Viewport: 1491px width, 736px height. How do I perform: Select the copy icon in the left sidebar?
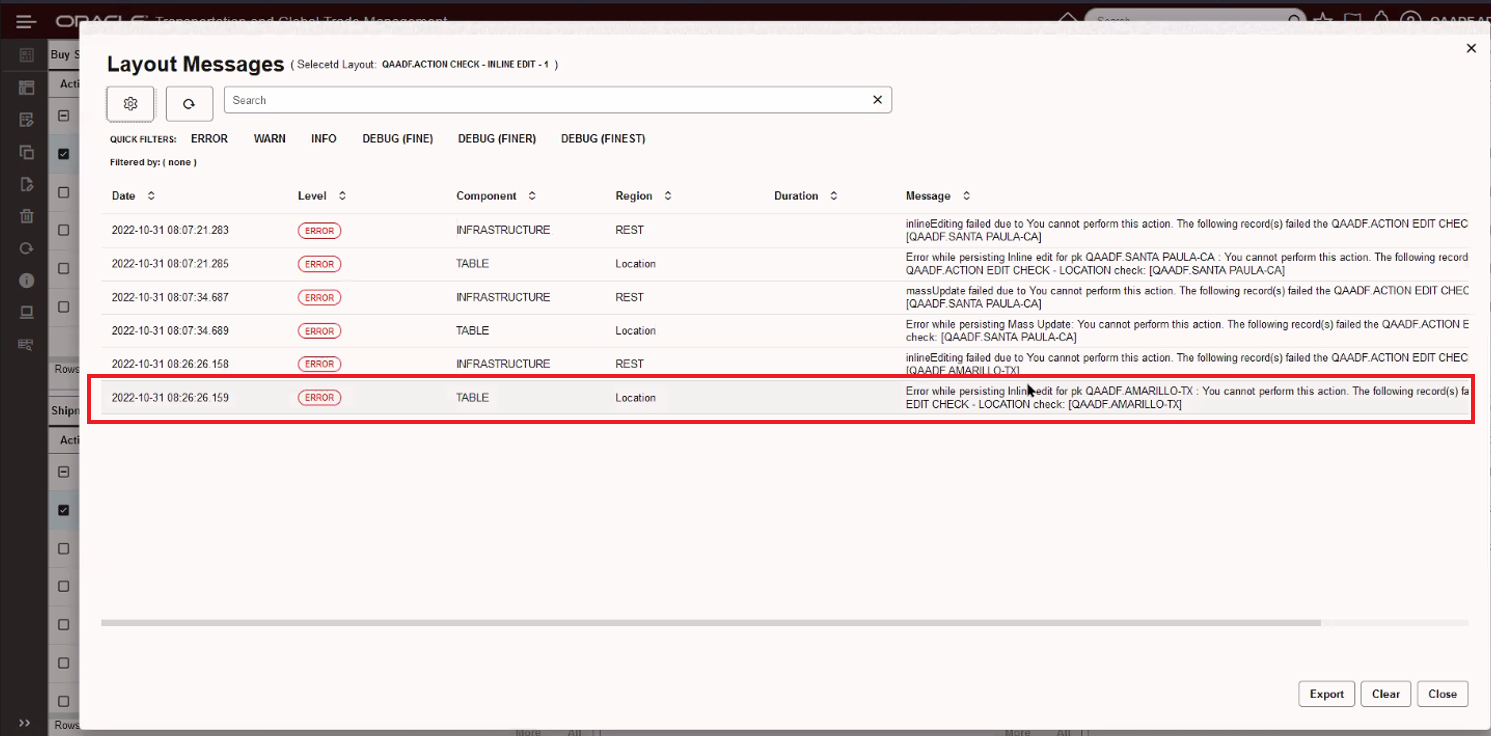[x=26, y=152]
